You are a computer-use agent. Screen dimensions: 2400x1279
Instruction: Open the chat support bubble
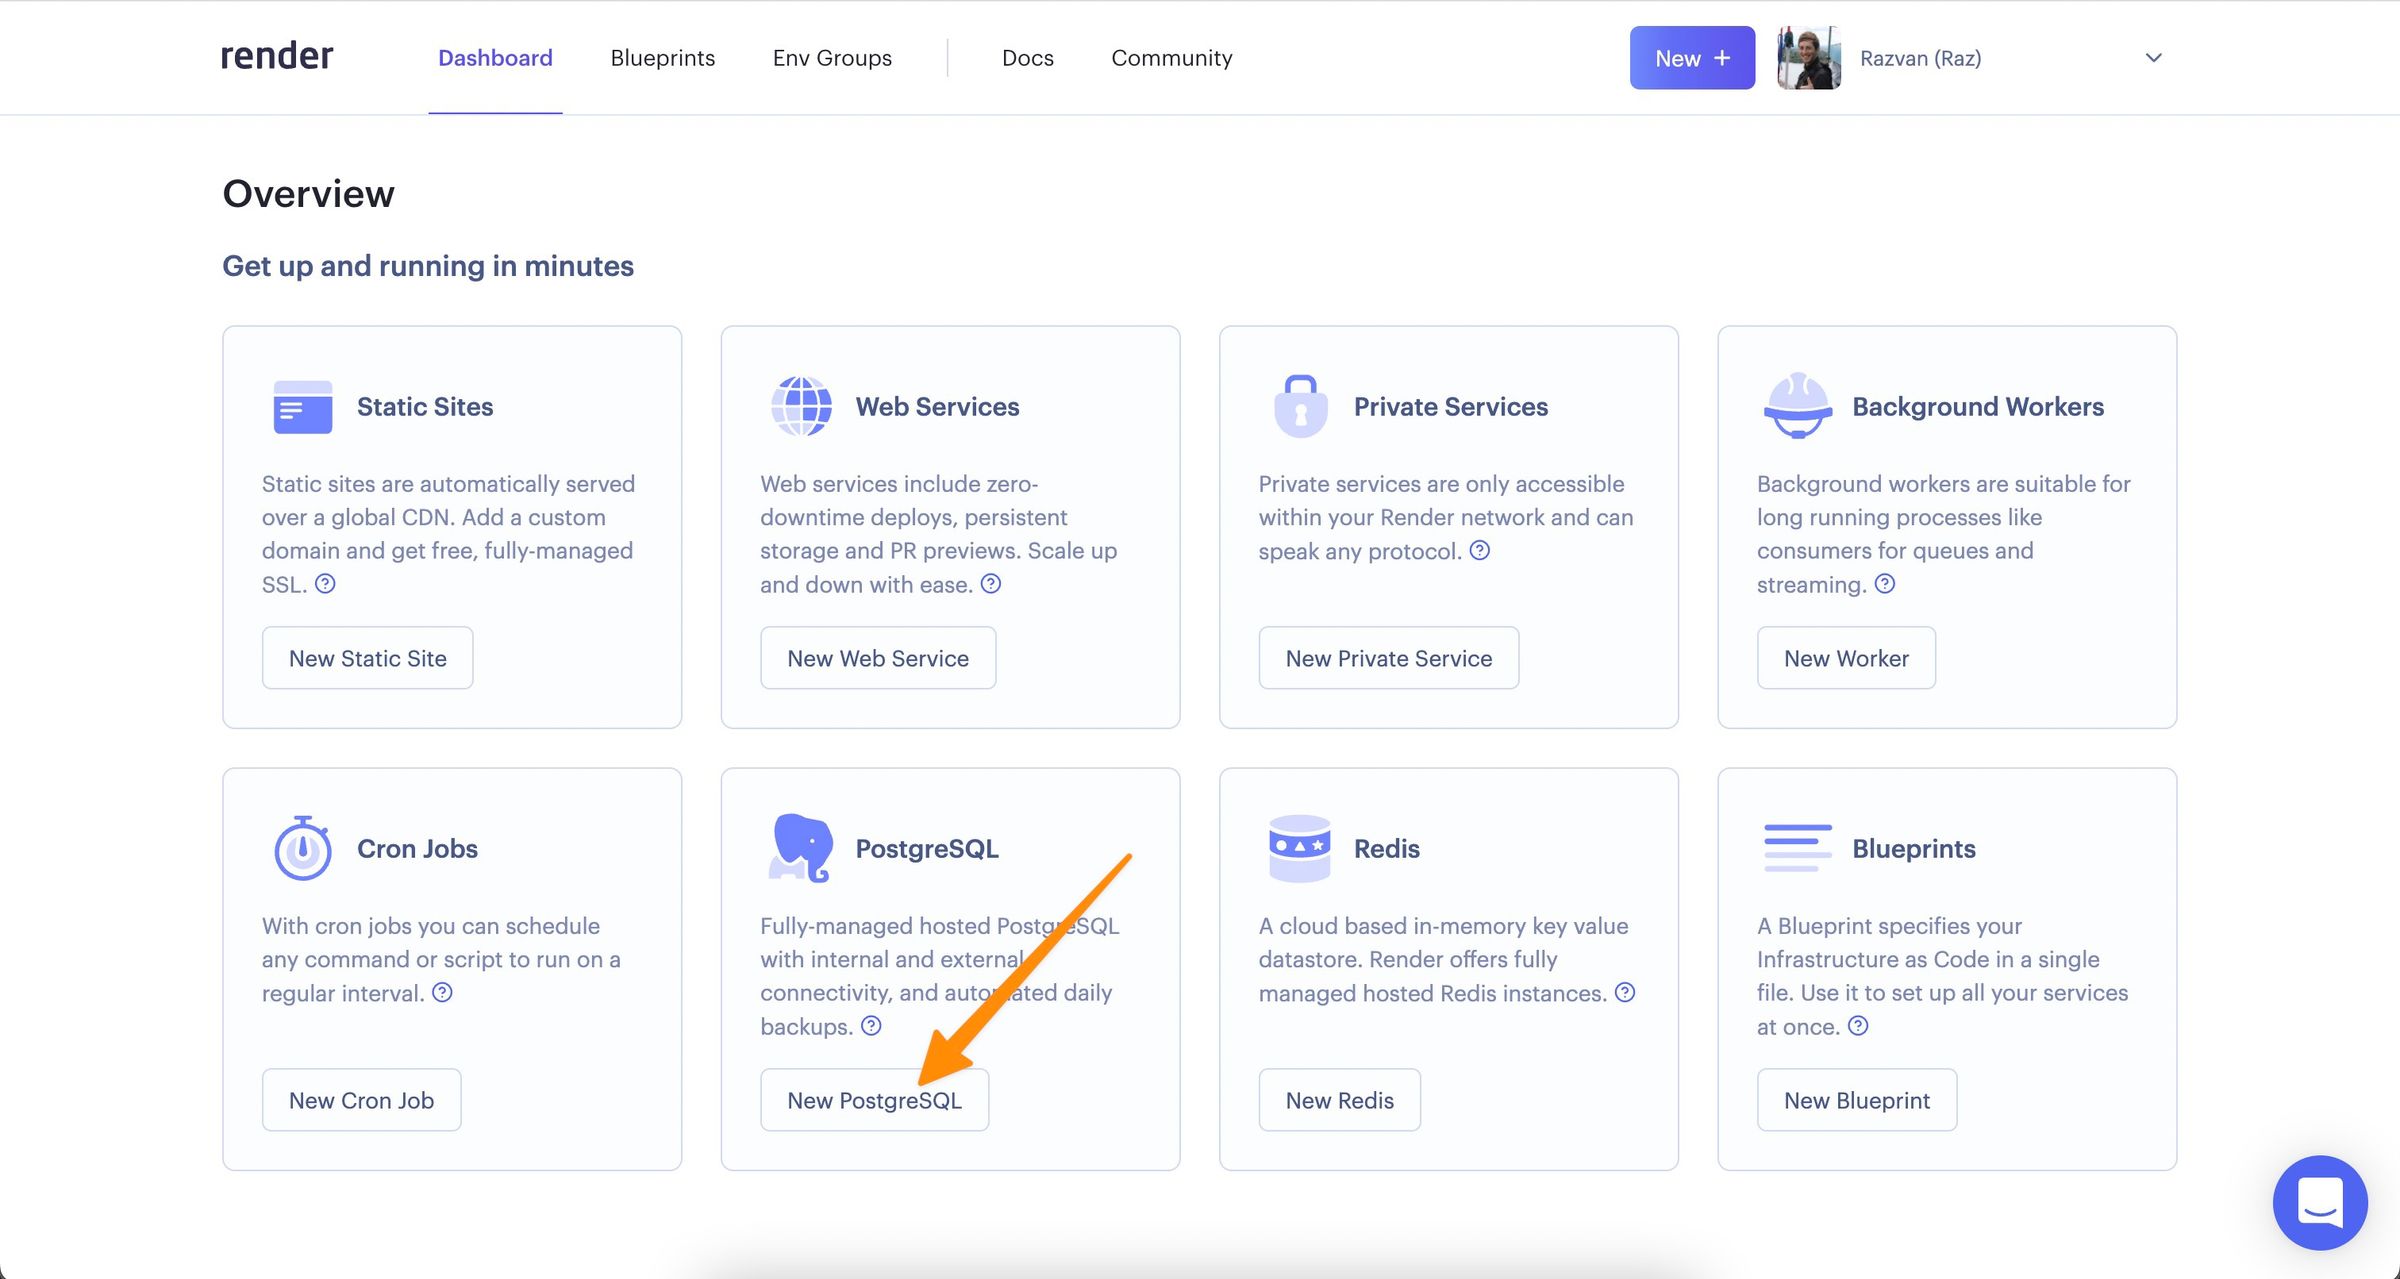pyautogui.click(x=2319, y=1202)
